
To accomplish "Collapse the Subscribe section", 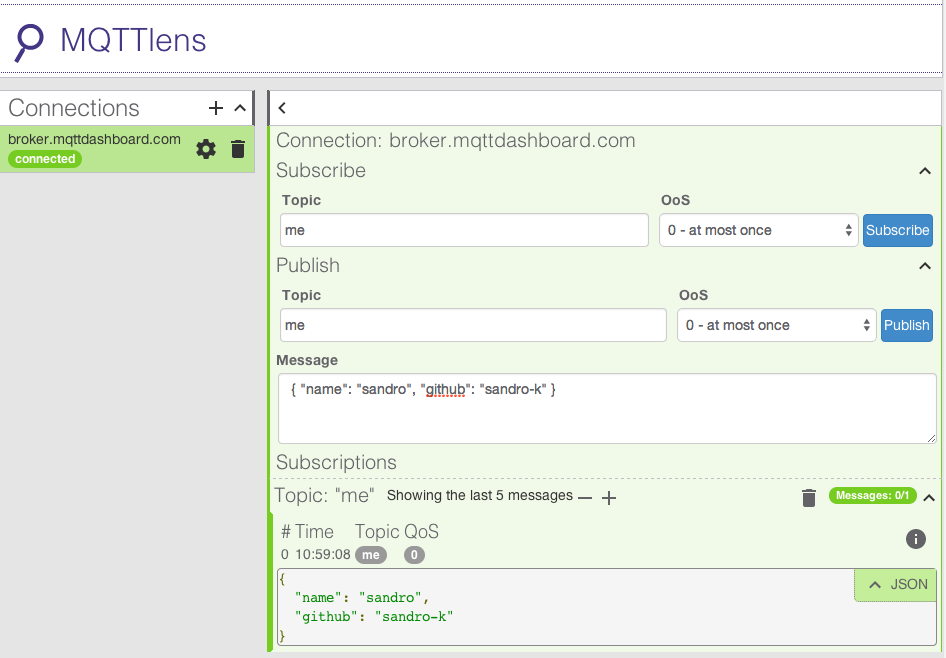I will click(925, 171).
